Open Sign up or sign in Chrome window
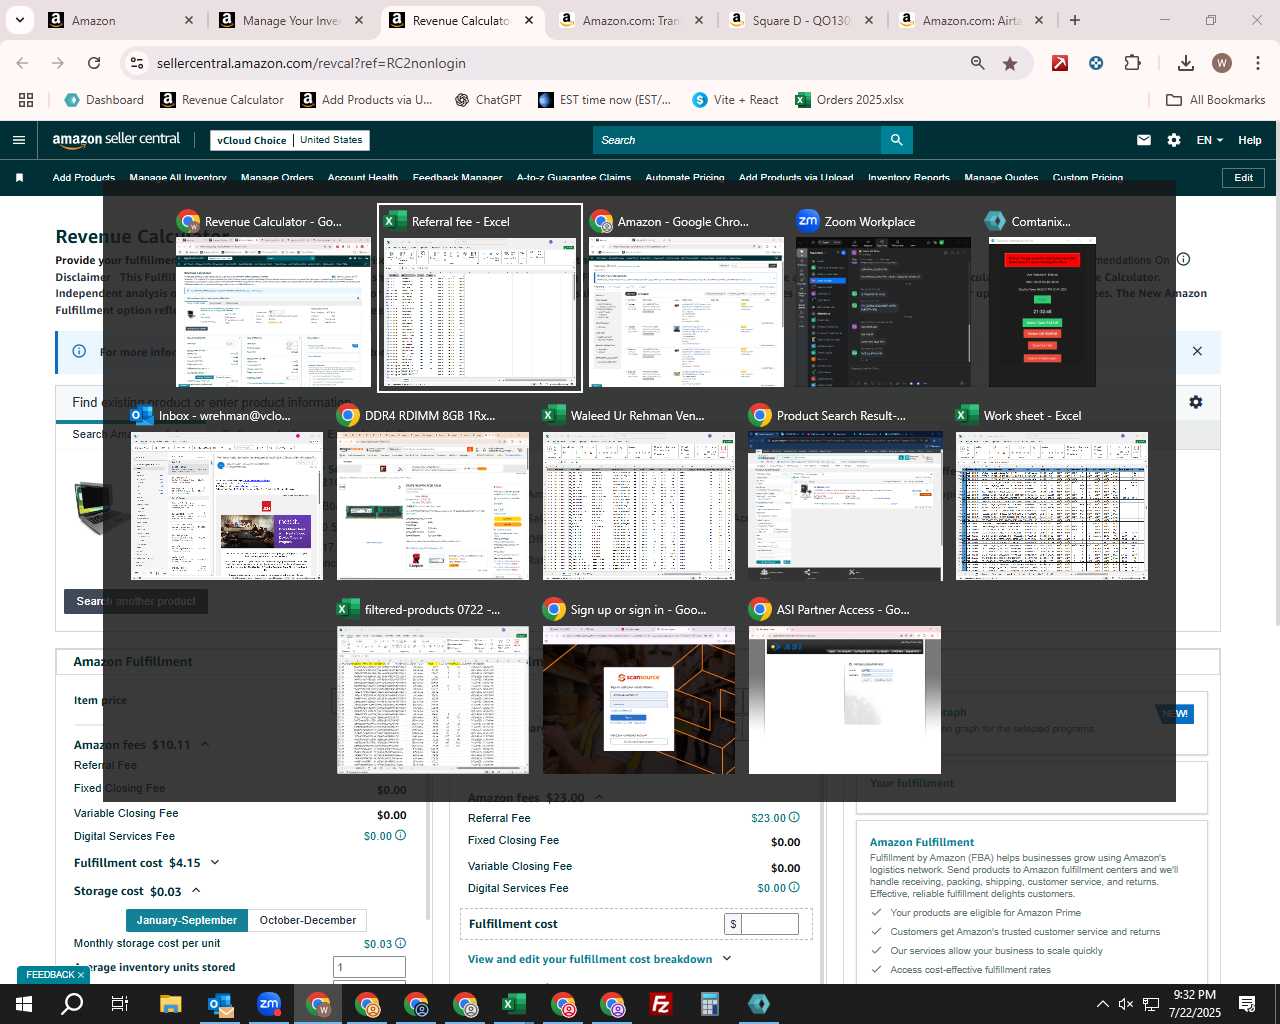 pos(639,687)
